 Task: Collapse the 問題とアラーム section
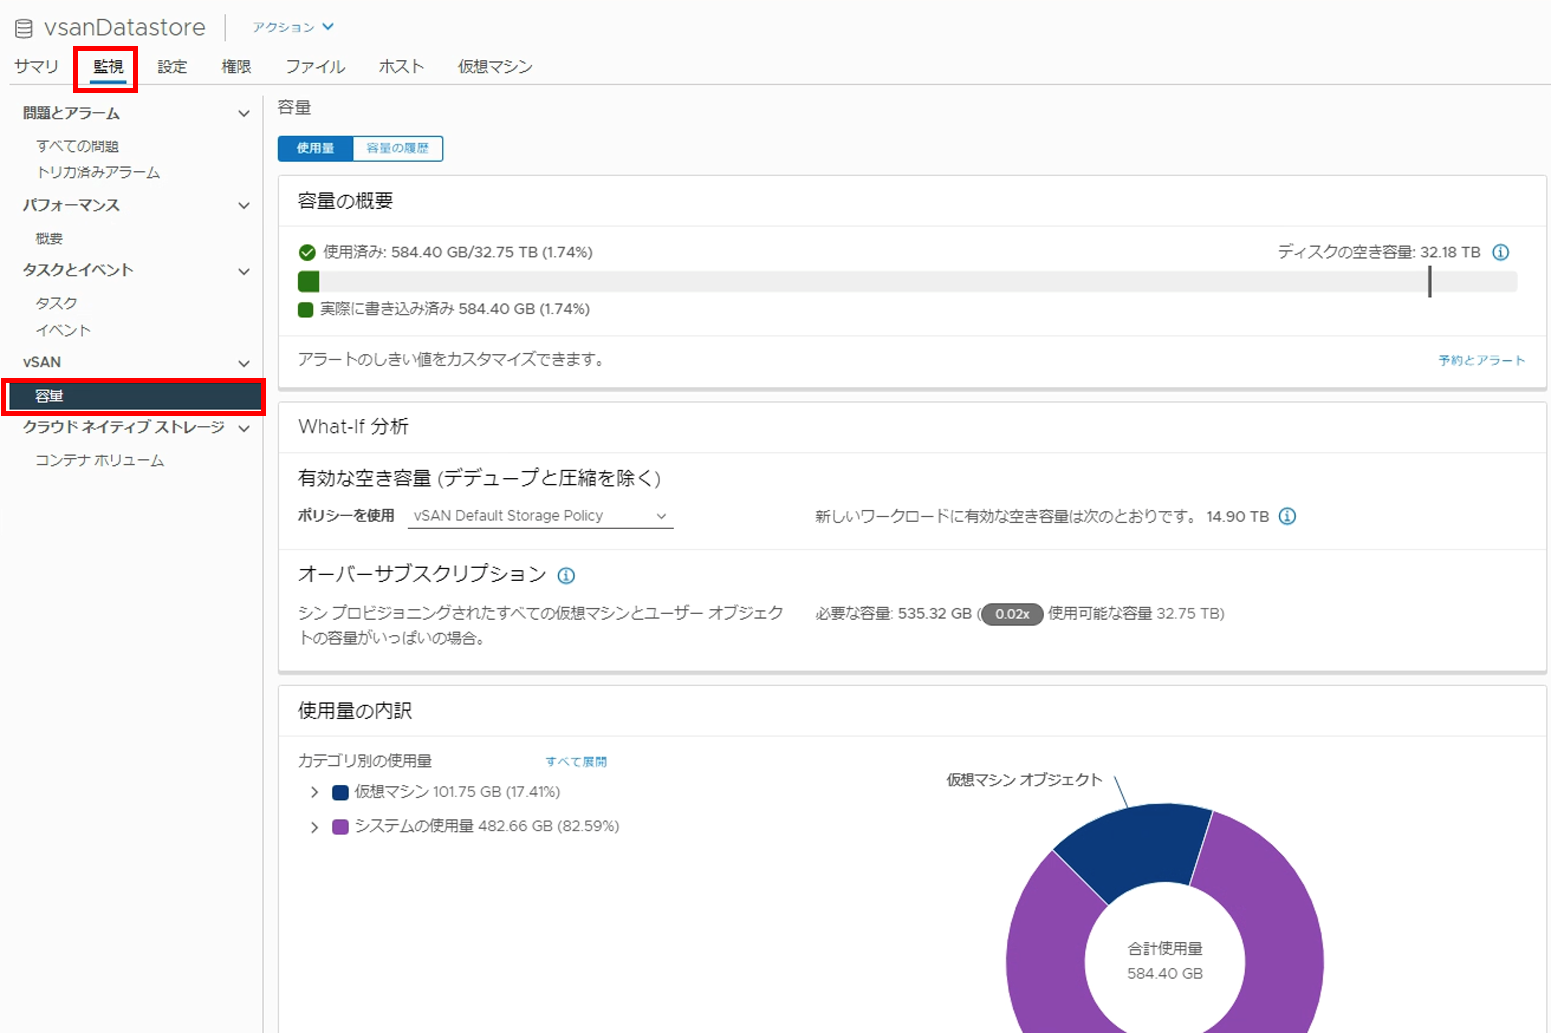244,114
